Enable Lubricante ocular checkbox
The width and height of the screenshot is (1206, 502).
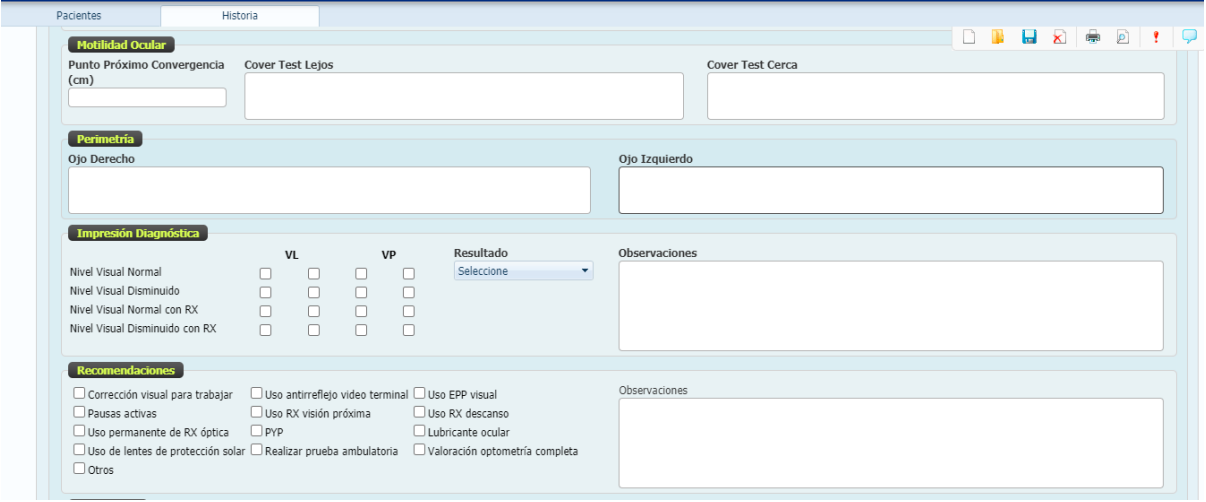[420, 432]
